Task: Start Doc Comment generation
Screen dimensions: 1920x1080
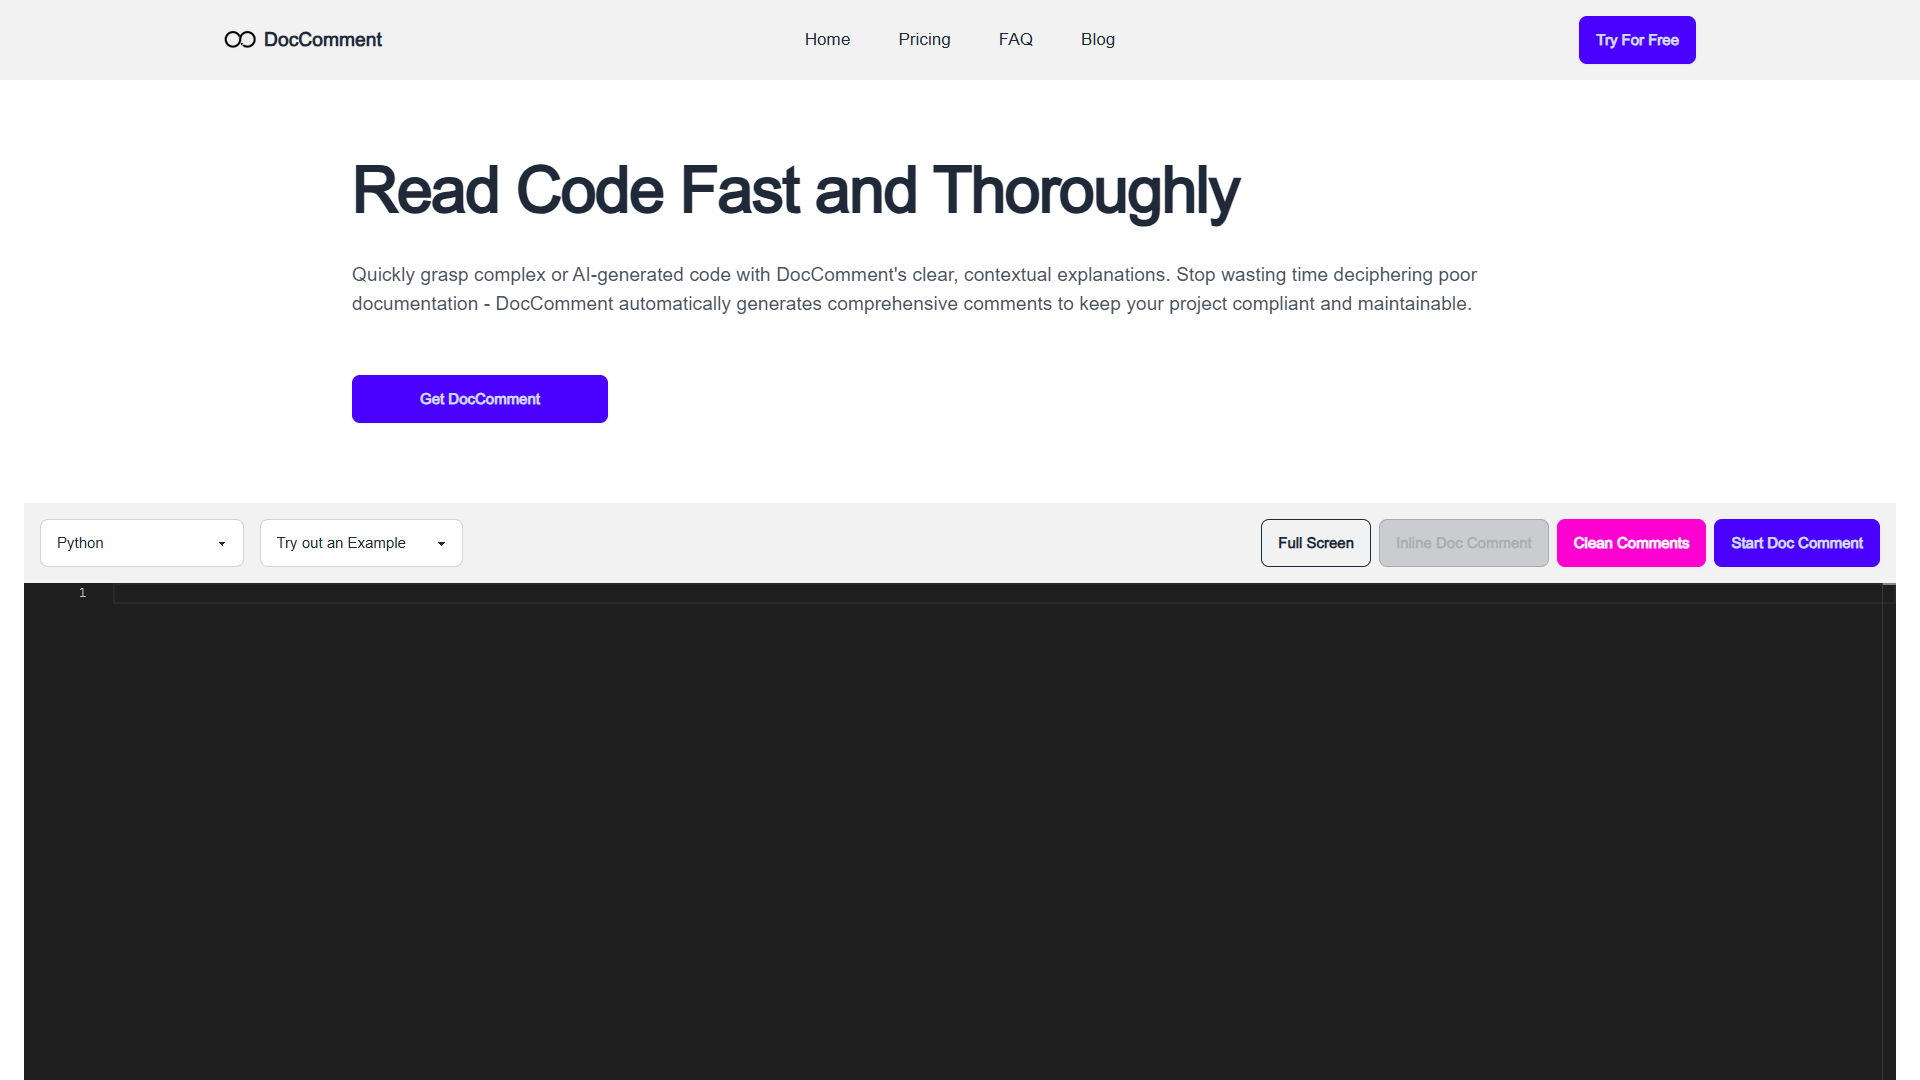Action: click(1797, 543)
